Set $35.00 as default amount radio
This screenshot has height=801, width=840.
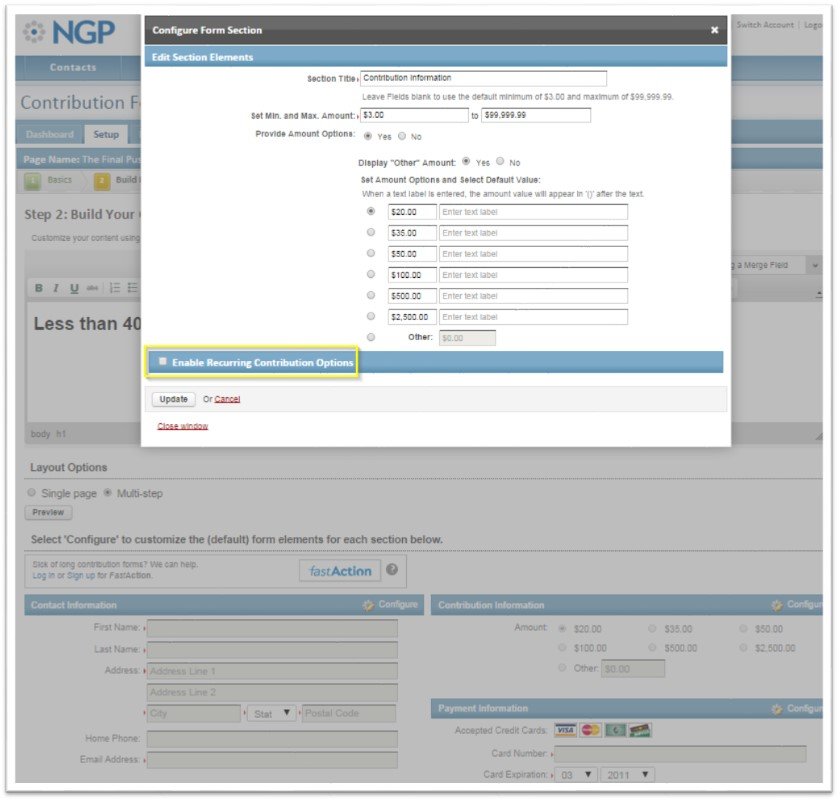coord(371,232)
